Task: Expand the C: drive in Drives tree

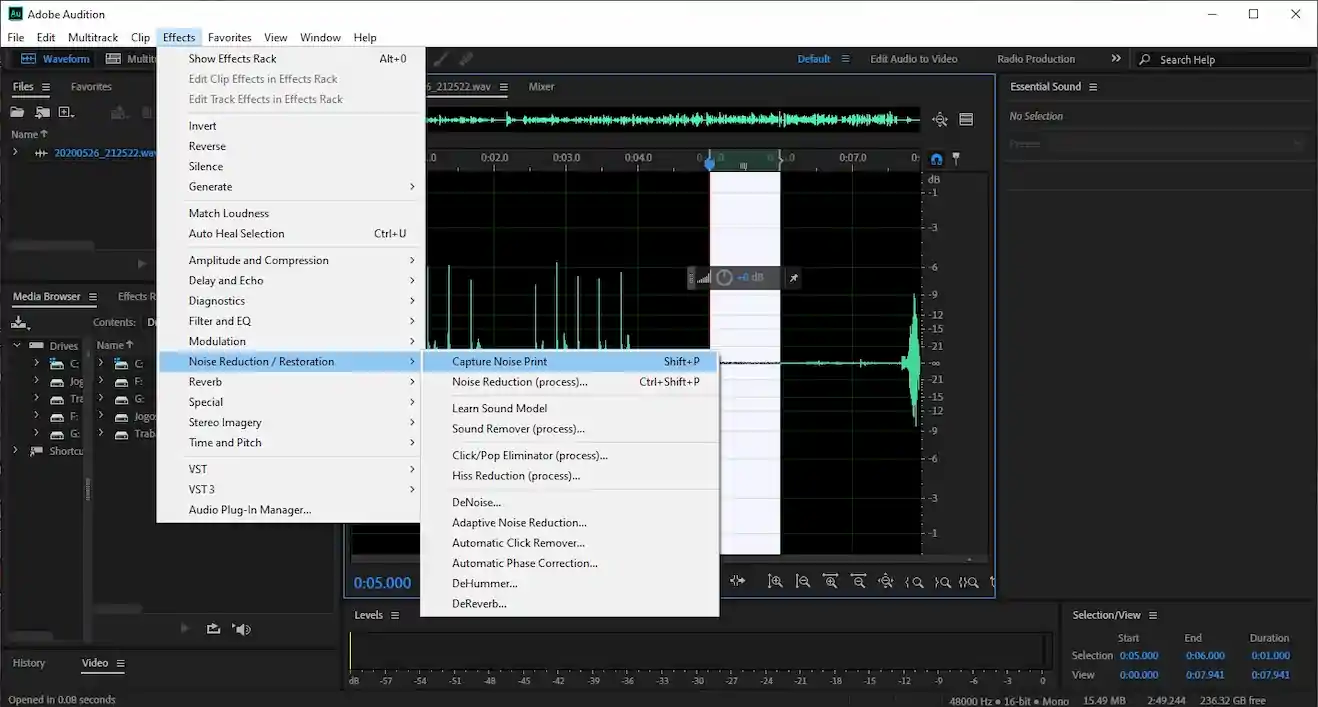Action: [36, 364]
